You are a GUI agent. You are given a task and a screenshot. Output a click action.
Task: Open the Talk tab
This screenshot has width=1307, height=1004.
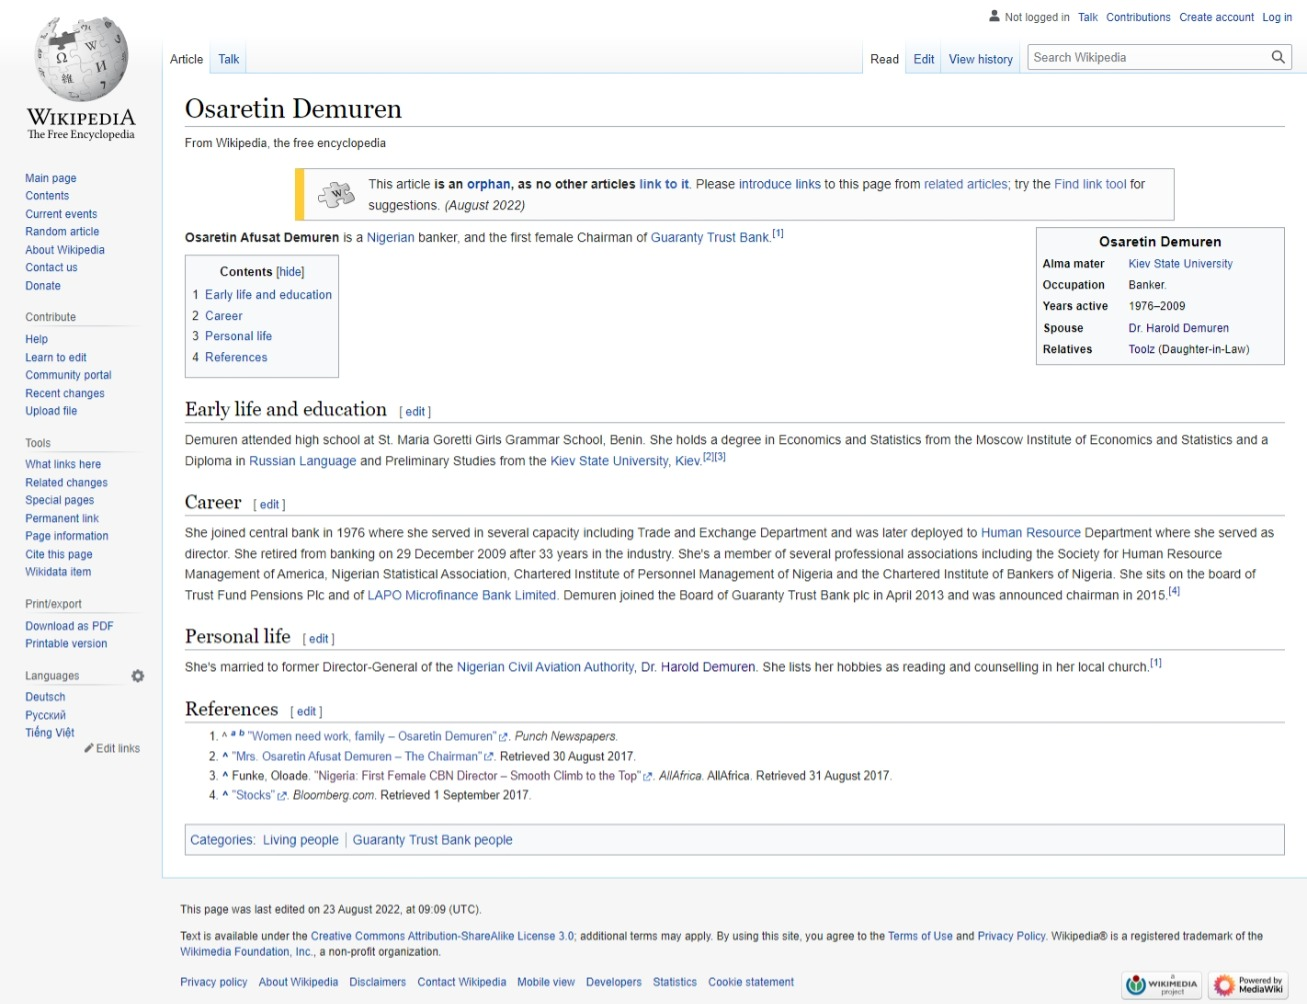(229, 59)
